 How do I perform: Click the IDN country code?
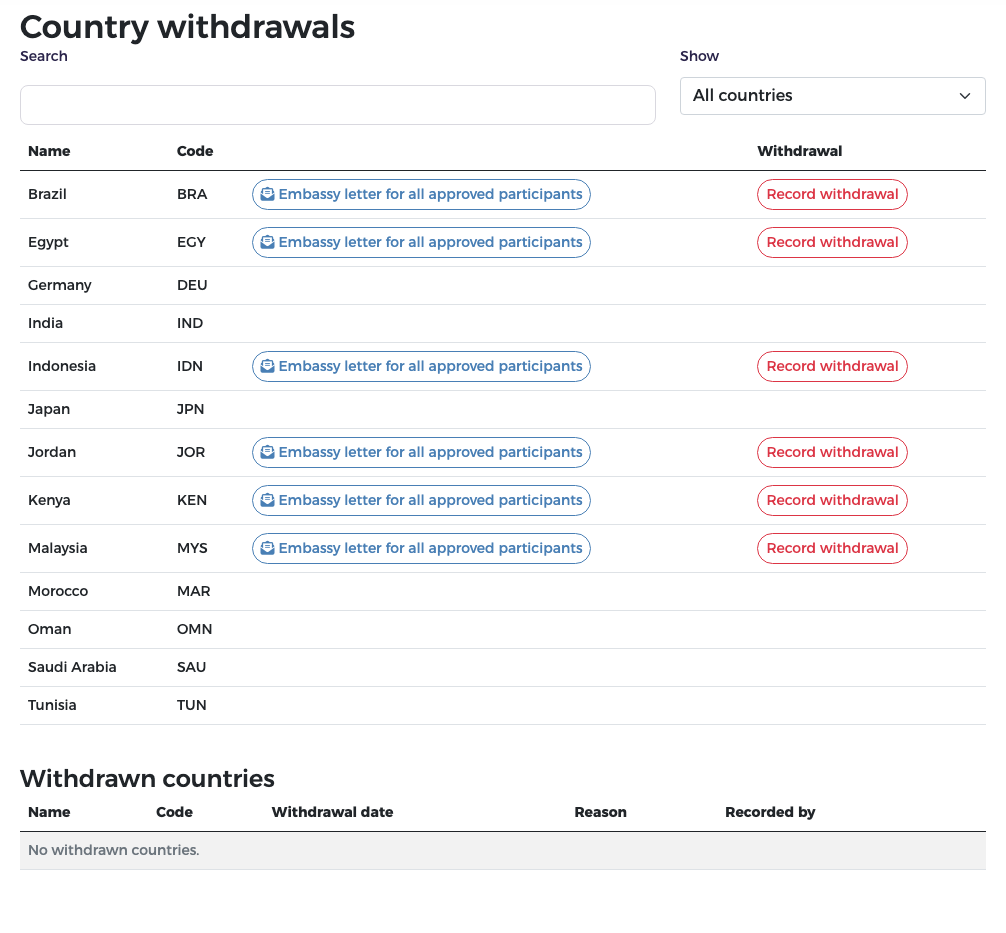(x=190, y=366)
